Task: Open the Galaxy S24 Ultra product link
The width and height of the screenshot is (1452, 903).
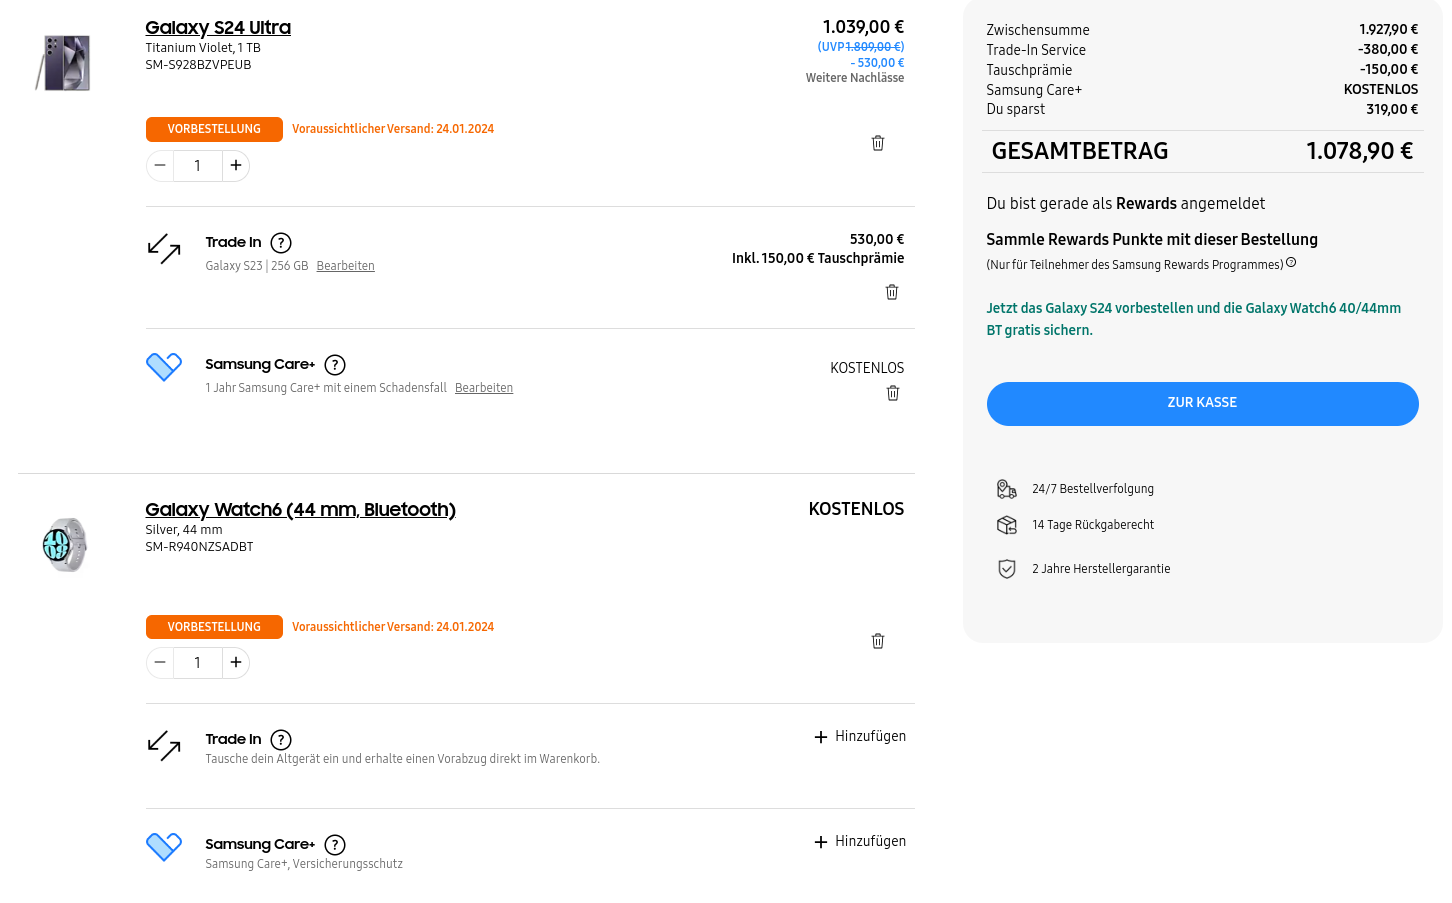Action: coord(218,28)
